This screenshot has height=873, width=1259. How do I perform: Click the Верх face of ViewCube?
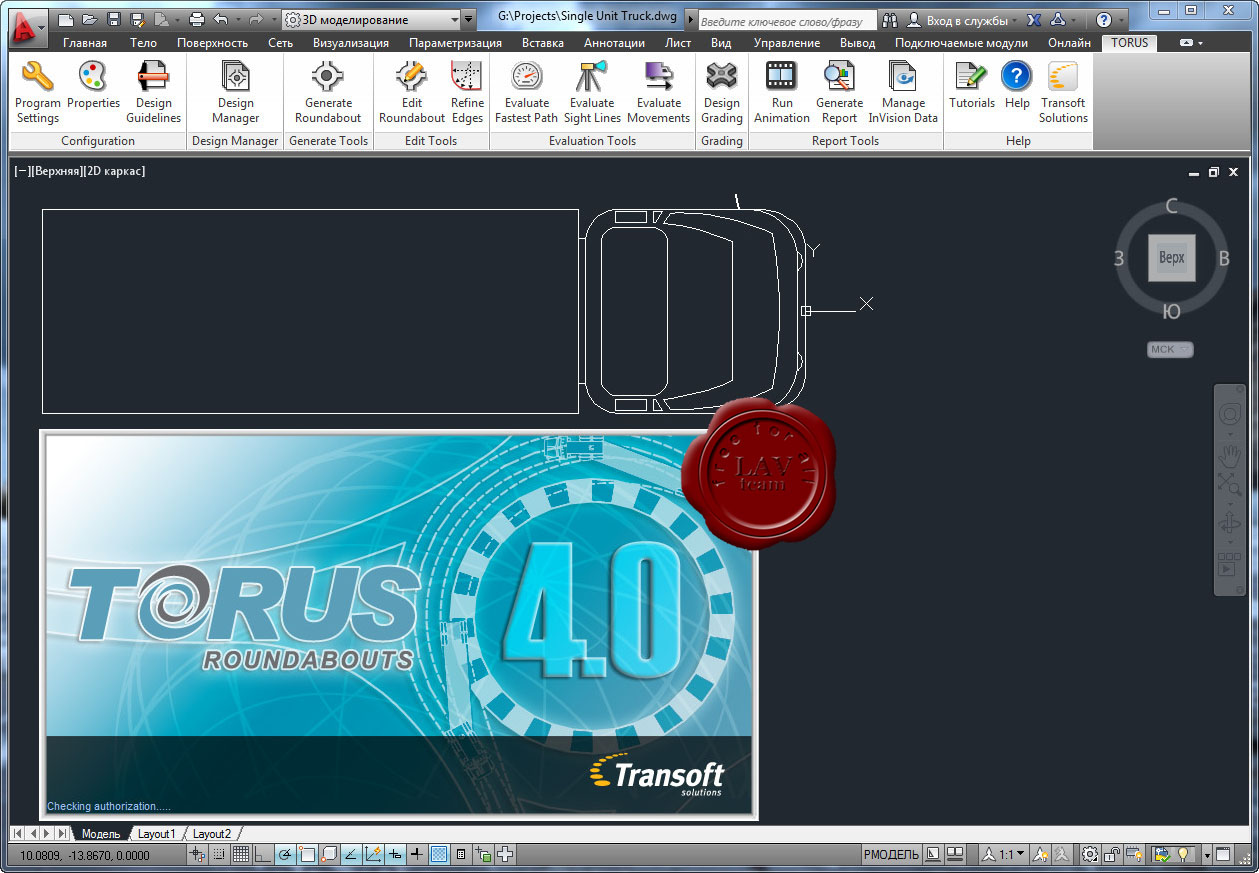[1171, 257]
